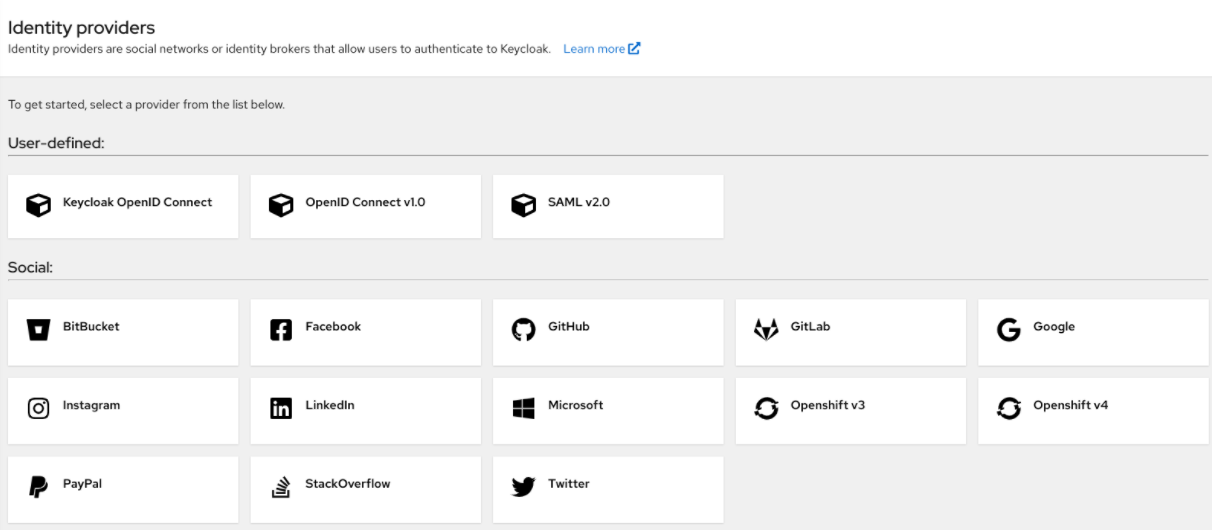Click the external link icon beside Learn more
The height and width of the screenshot is (530, 1212).
pyautogui.click(x=634, y=49)
